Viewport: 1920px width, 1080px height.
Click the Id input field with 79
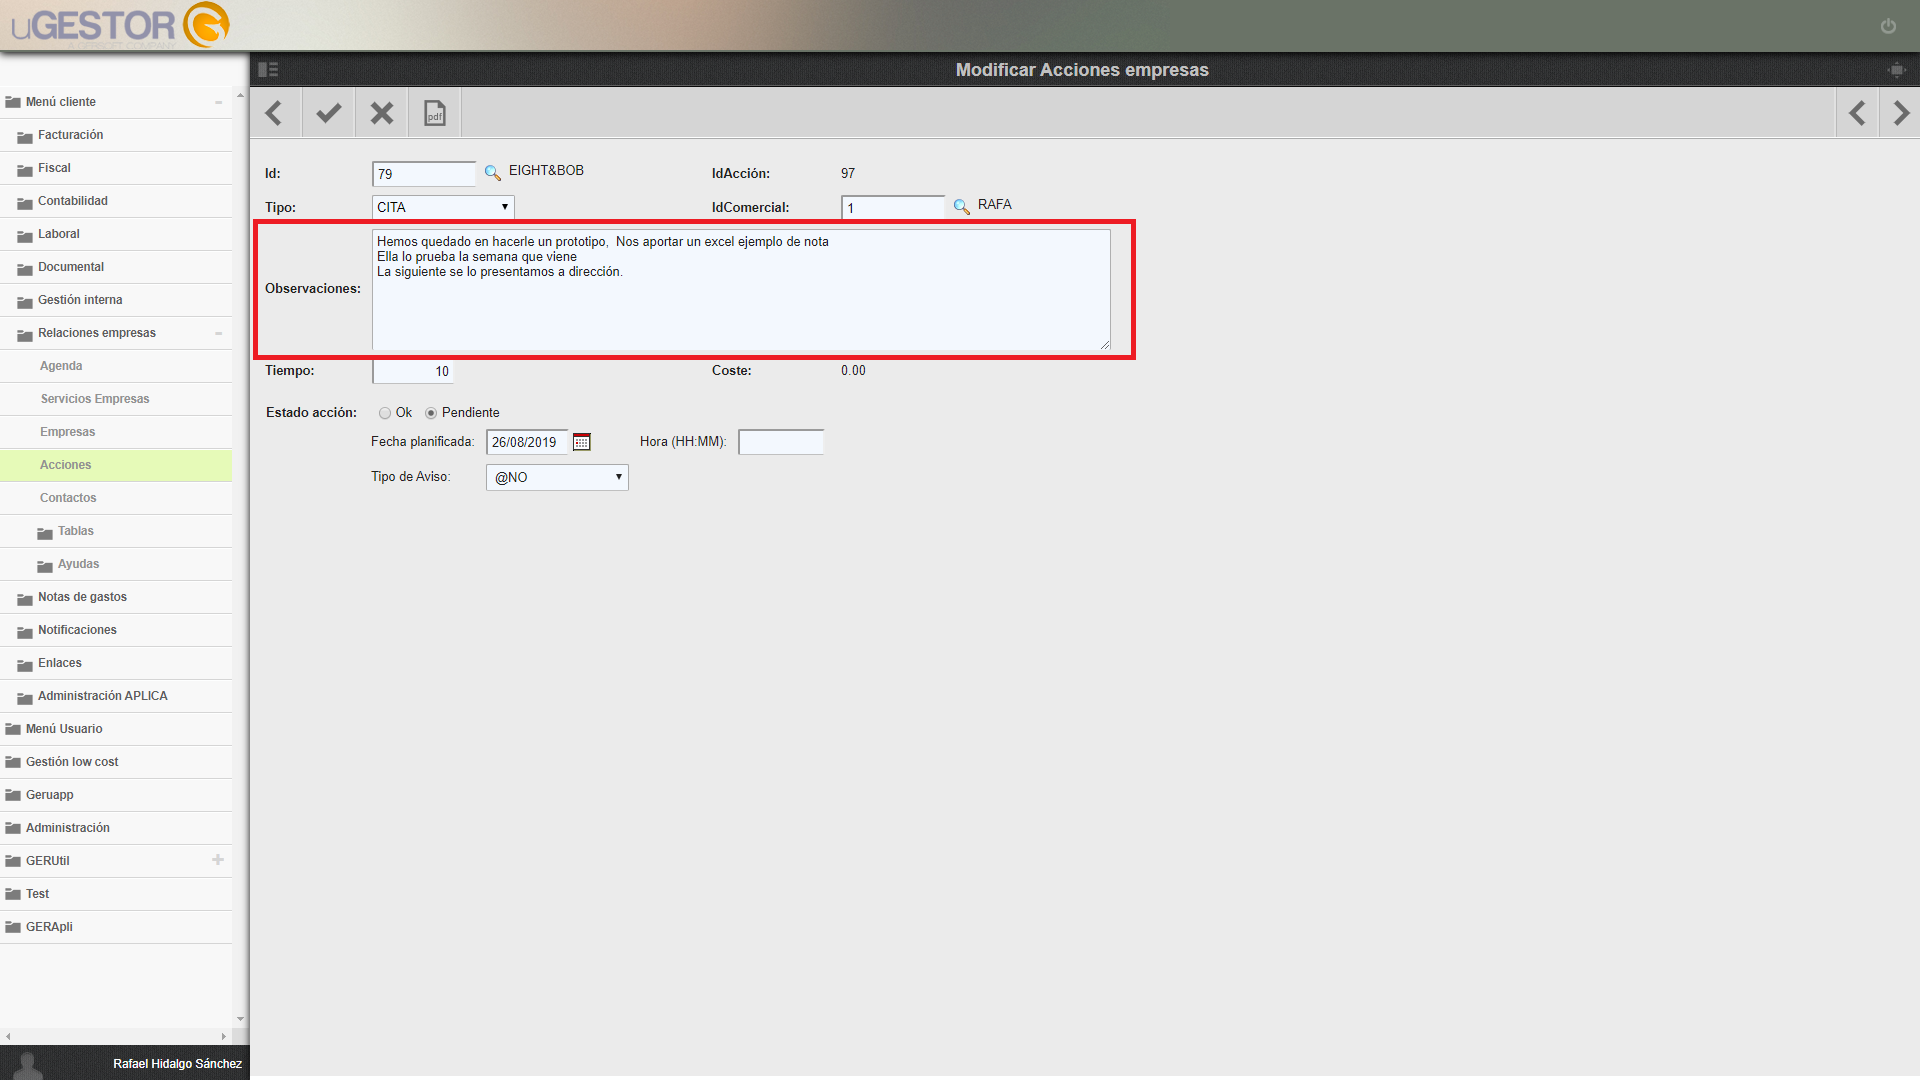424,174
